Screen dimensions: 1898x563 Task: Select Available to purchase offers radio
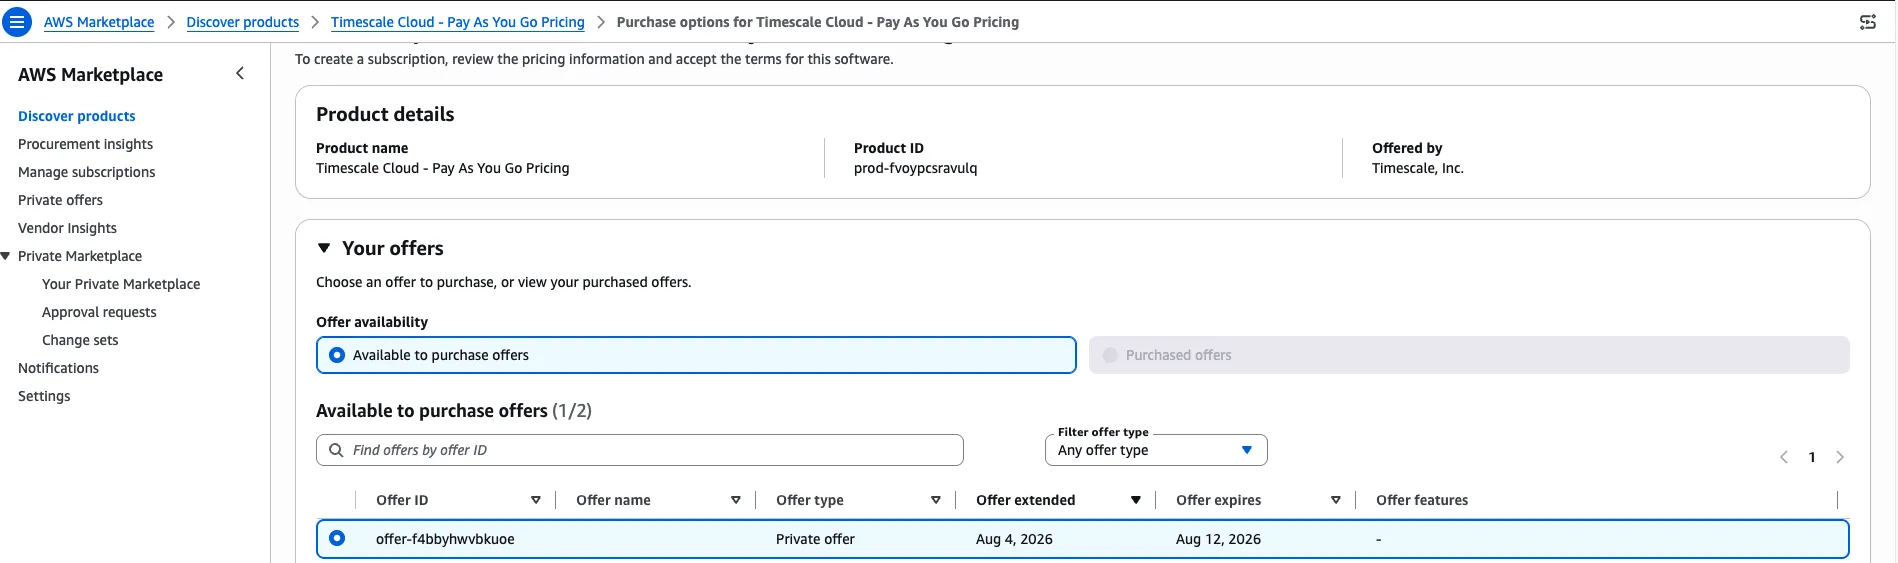(337, 355)
